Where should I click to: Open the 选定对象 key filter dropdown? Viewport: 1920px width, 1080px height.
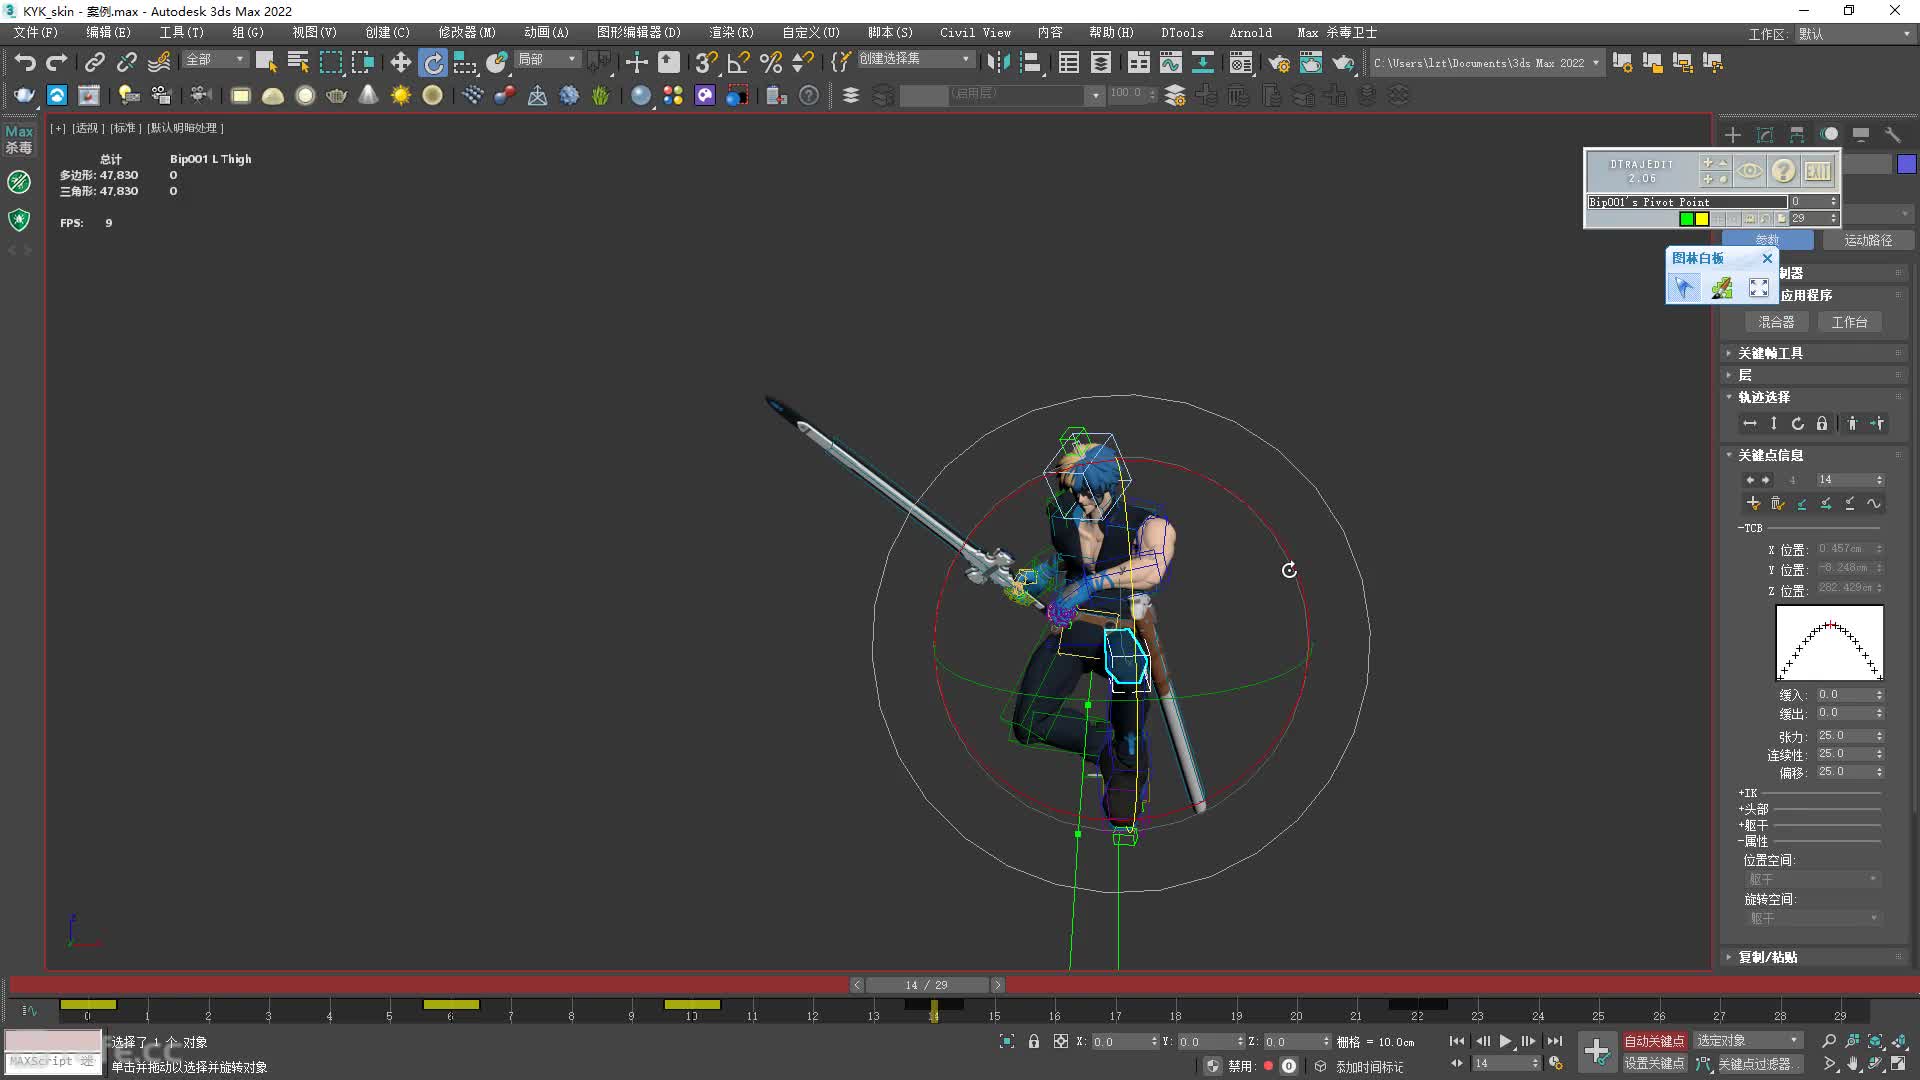[x=1748, y=1041]
